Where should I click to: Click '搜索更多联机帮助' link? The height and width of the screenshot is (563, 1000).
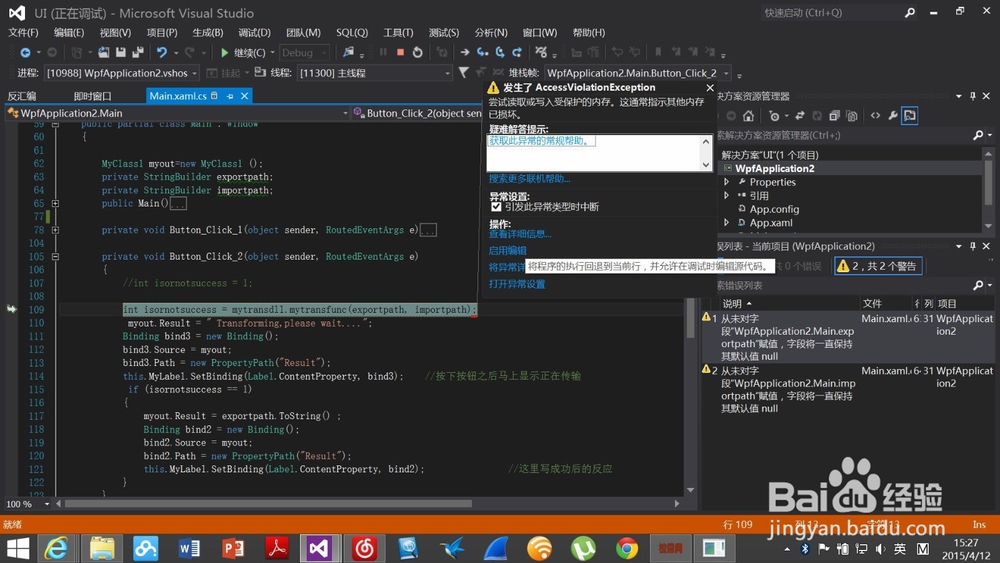coord(529,179)
